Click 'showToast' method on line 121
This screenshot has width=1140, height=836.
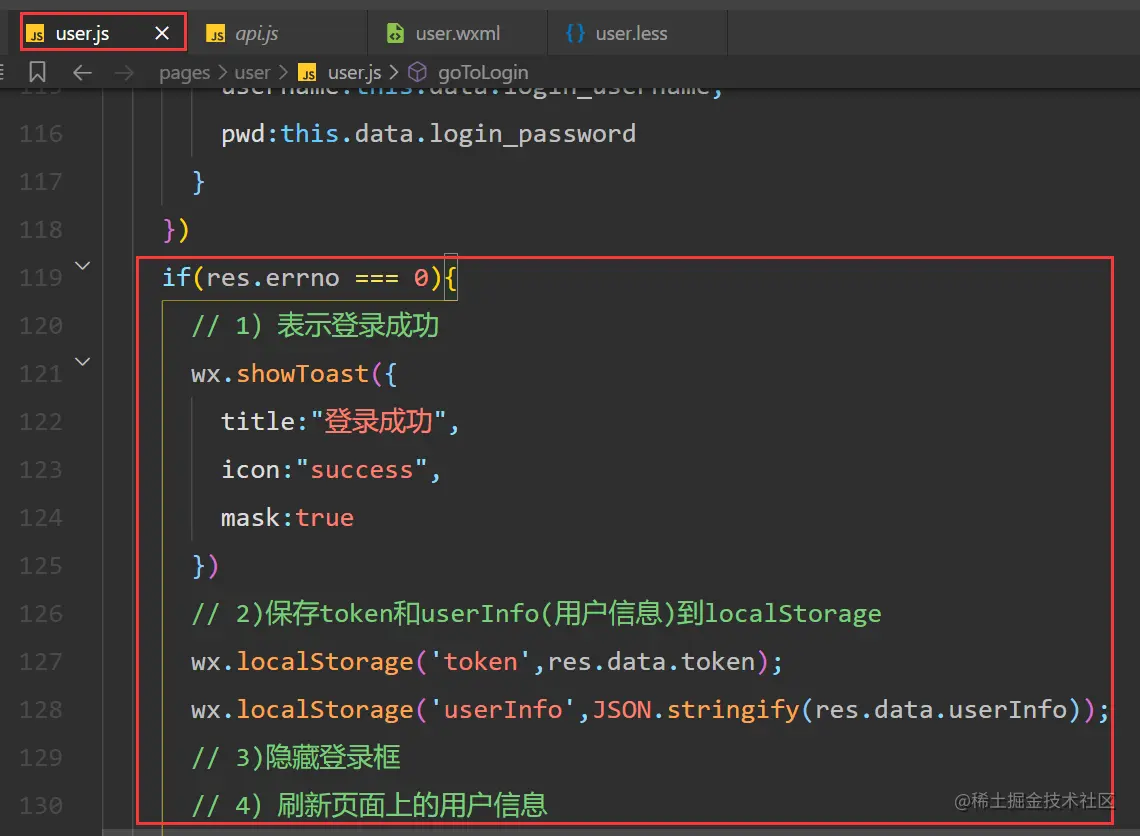coord(302,374)
